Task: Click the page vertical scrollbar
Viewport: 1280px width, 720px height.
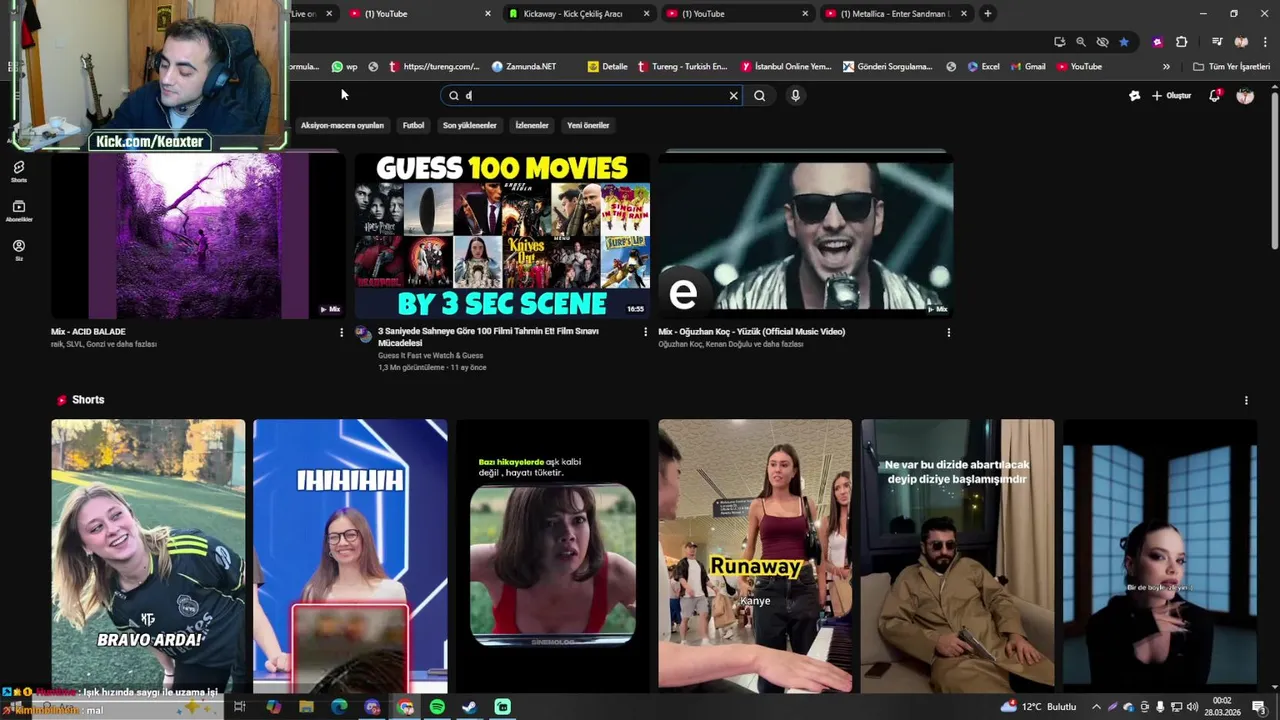Action: [1274, 169]
